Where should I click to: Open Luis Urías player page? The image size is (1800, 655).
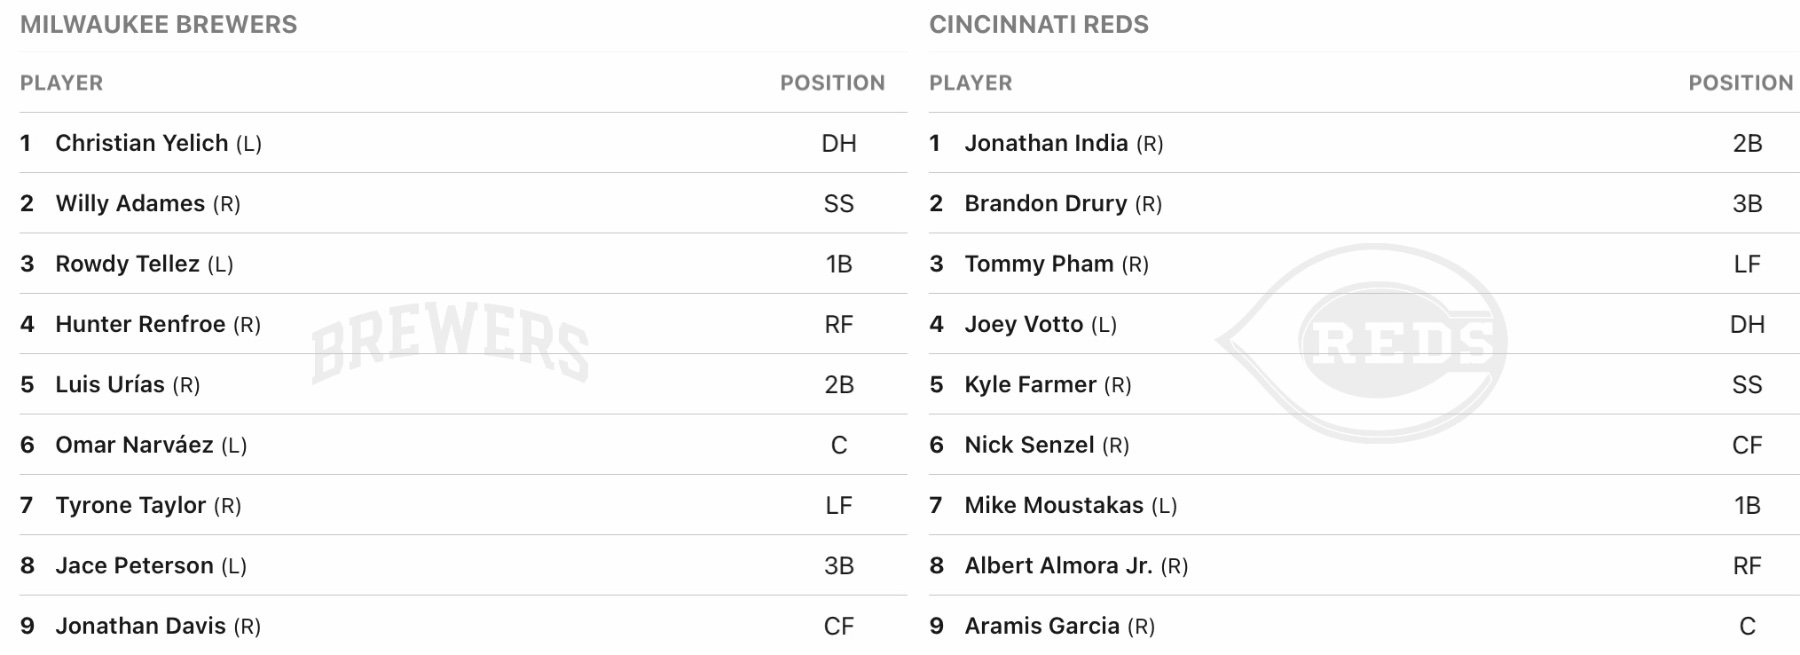pos(110,385)
